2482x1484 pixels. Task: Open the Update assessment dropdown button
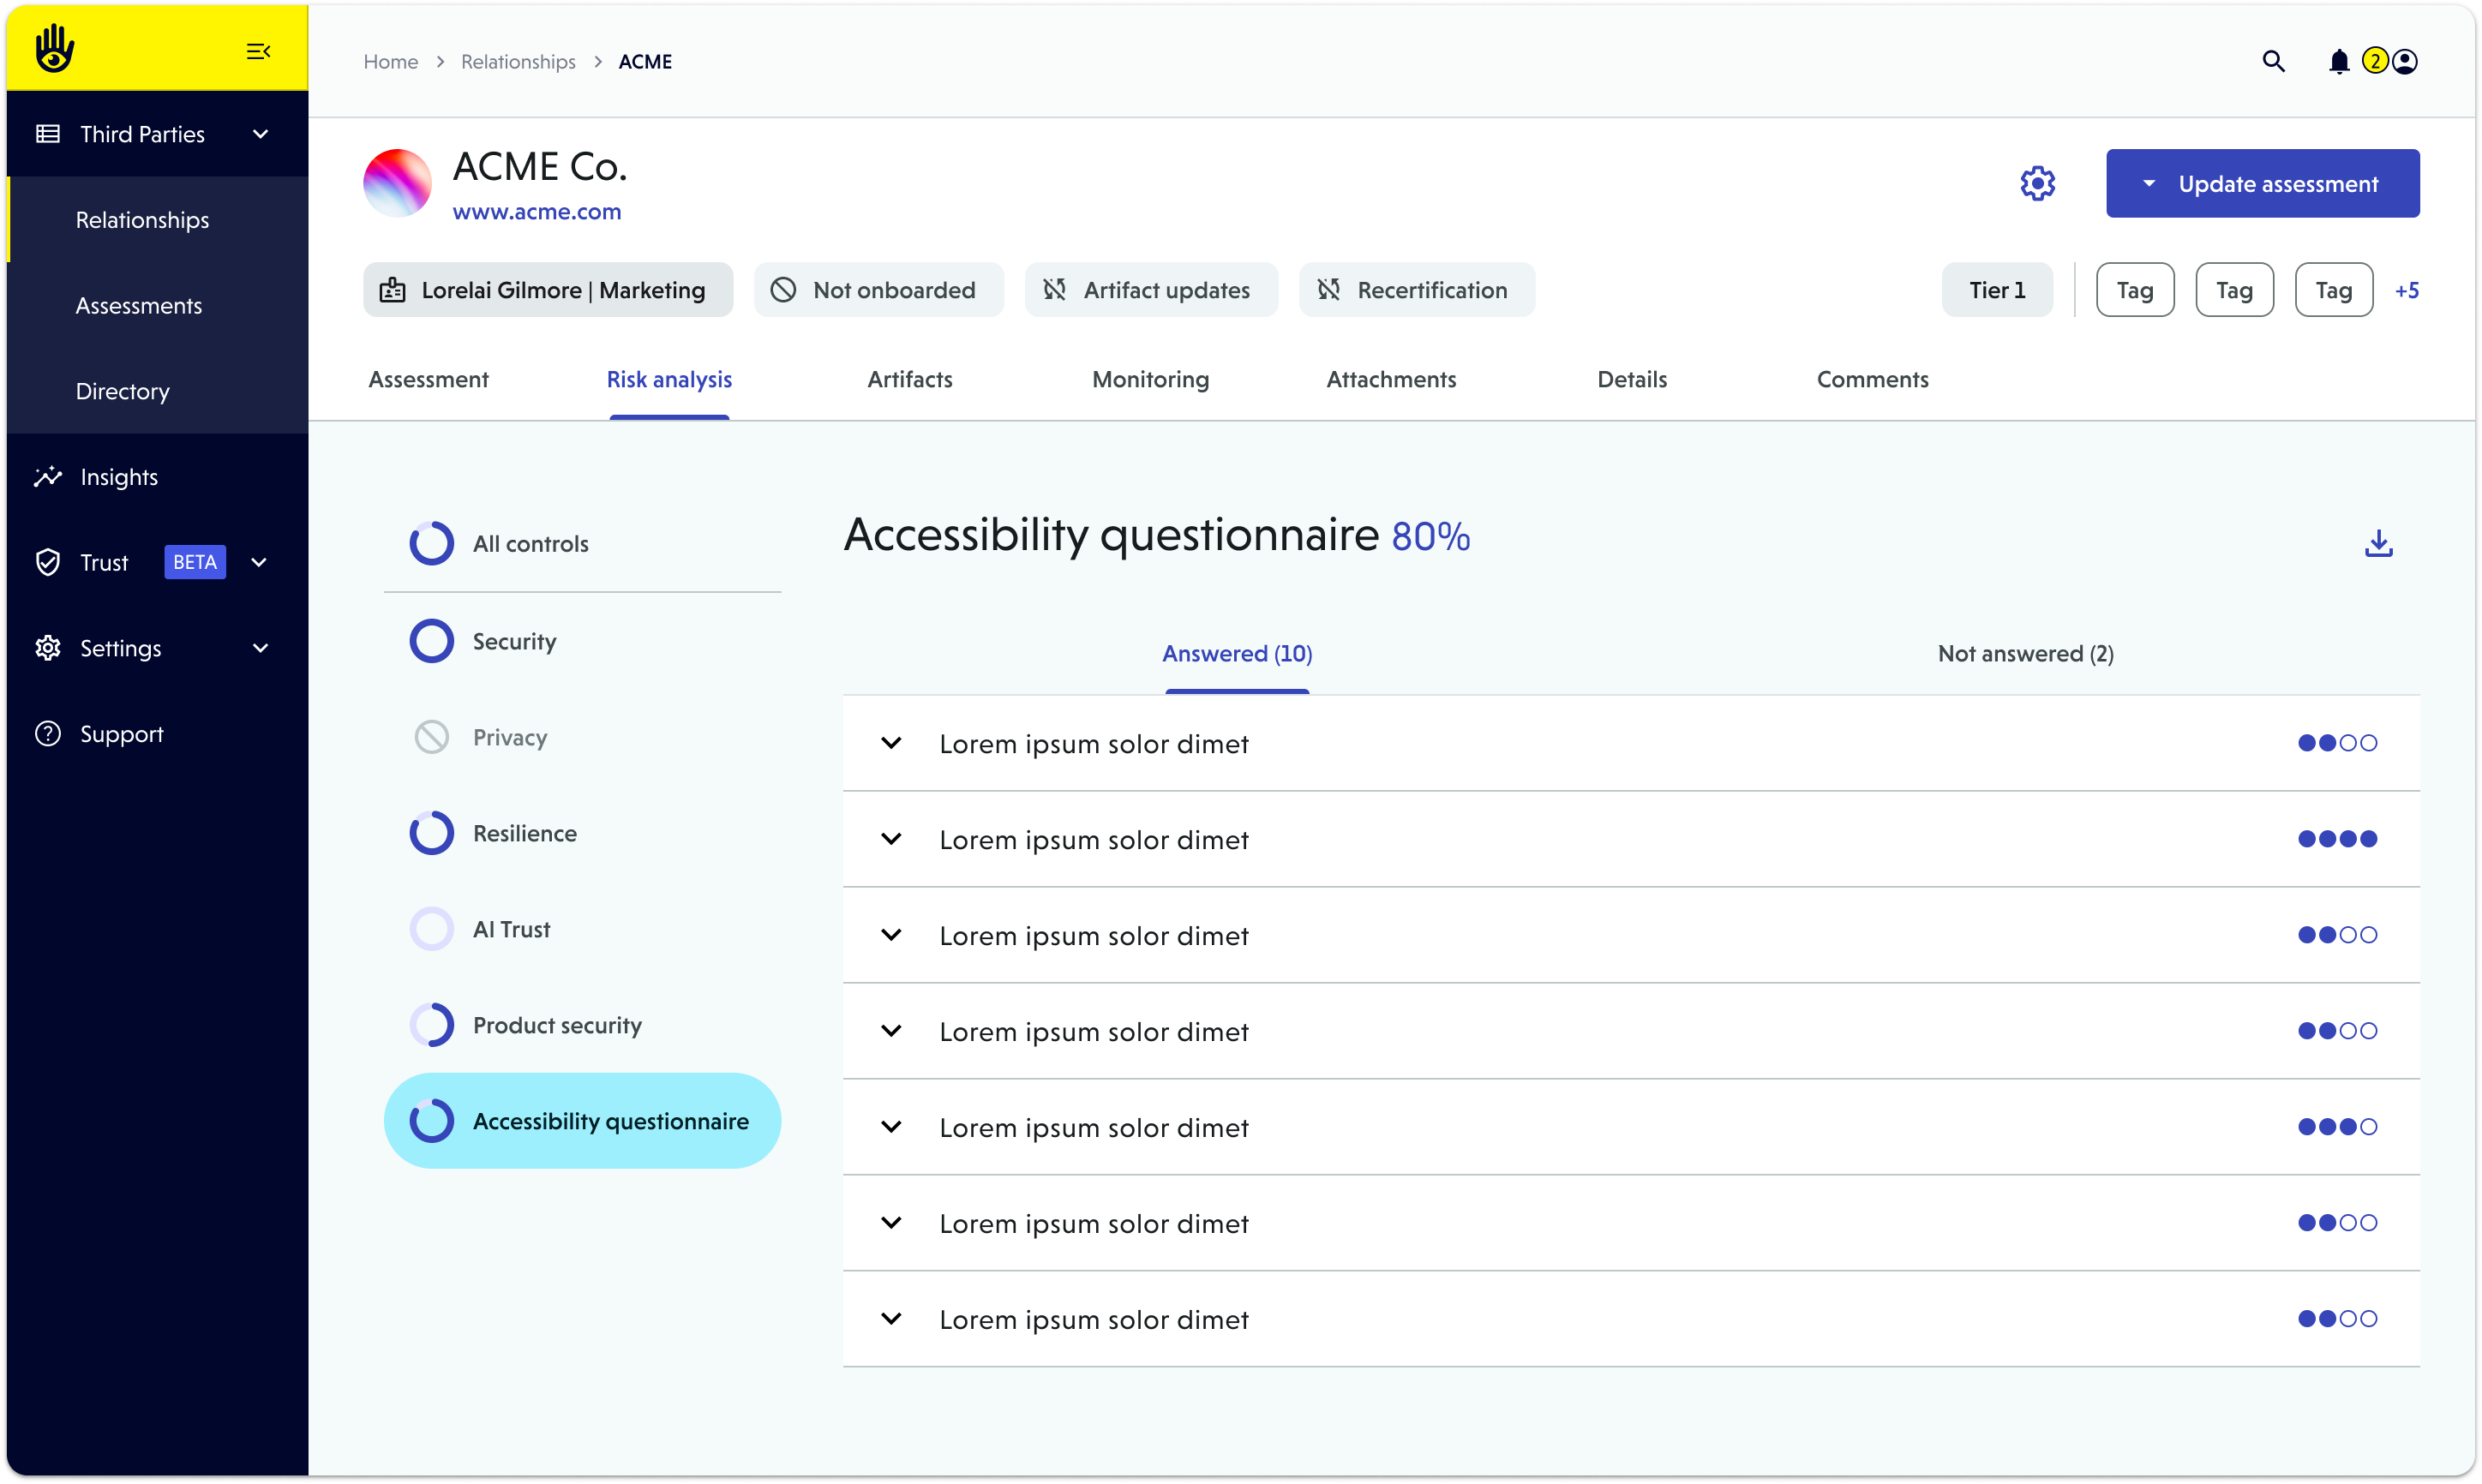[2262, 184]
